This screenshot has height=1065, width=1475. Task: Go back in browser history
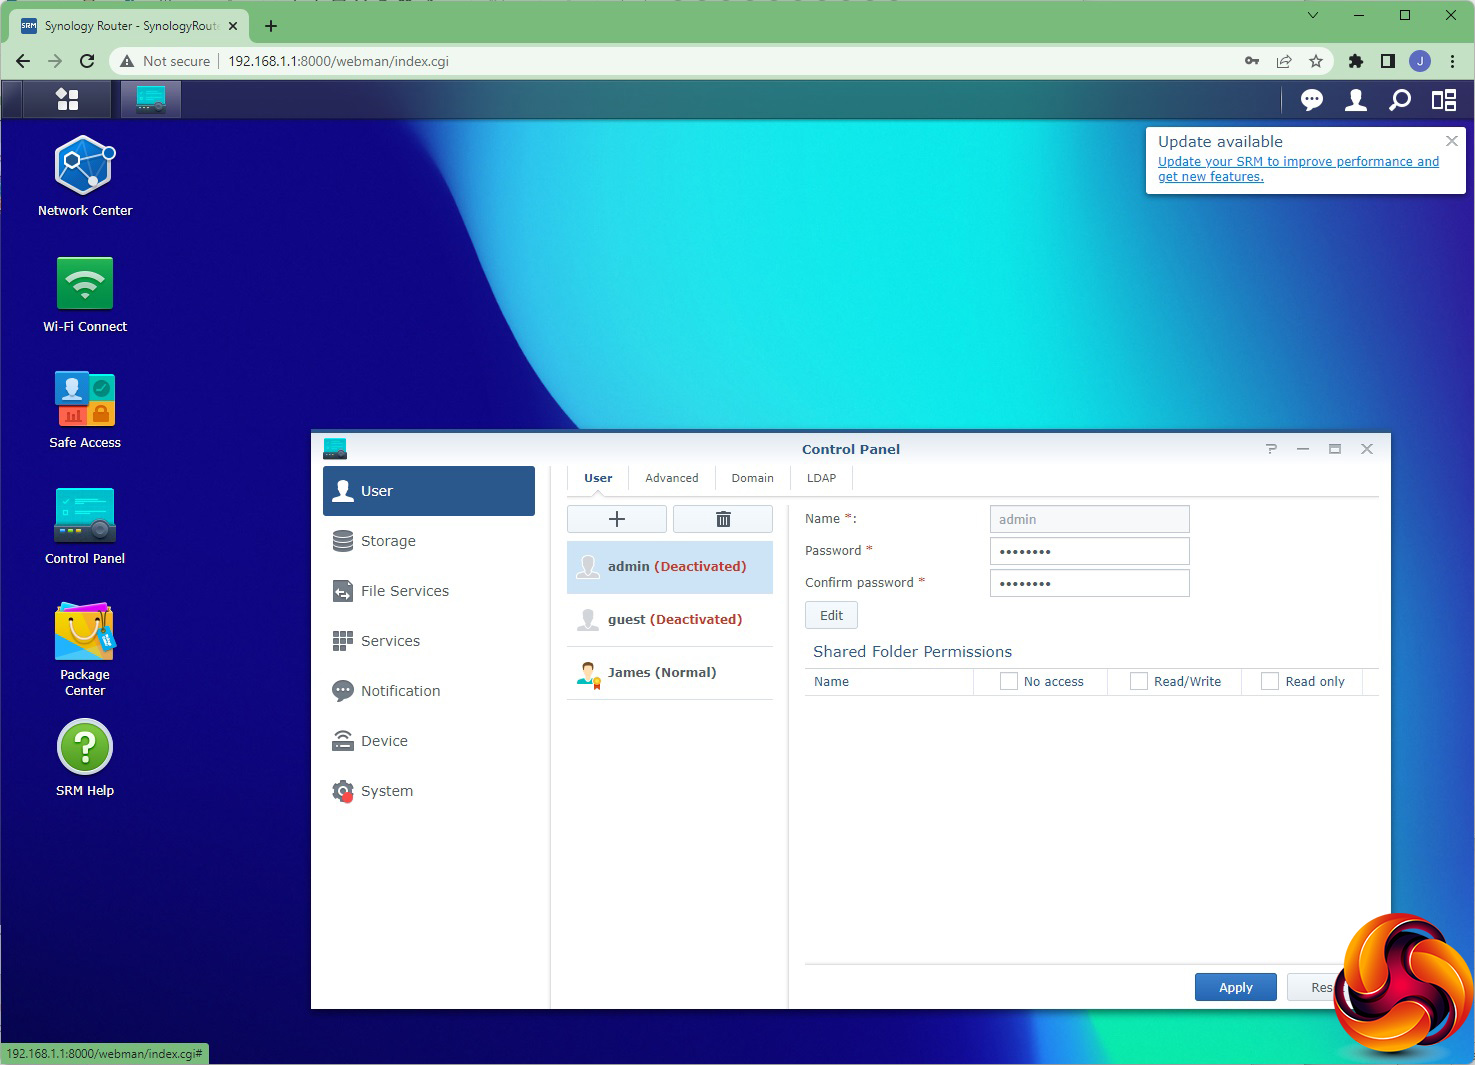tap(23, 61)
